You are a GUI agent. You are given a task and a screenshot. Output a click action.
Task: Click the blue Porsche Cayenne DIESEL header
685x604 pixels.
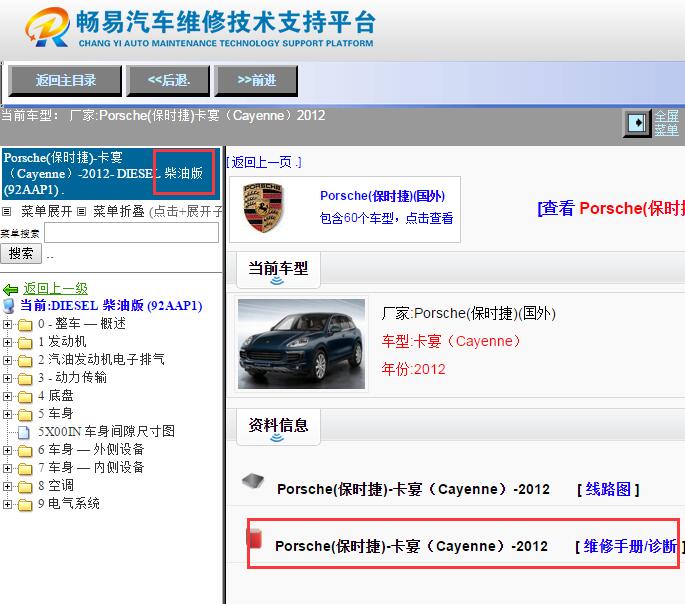(x=111, y=174)
